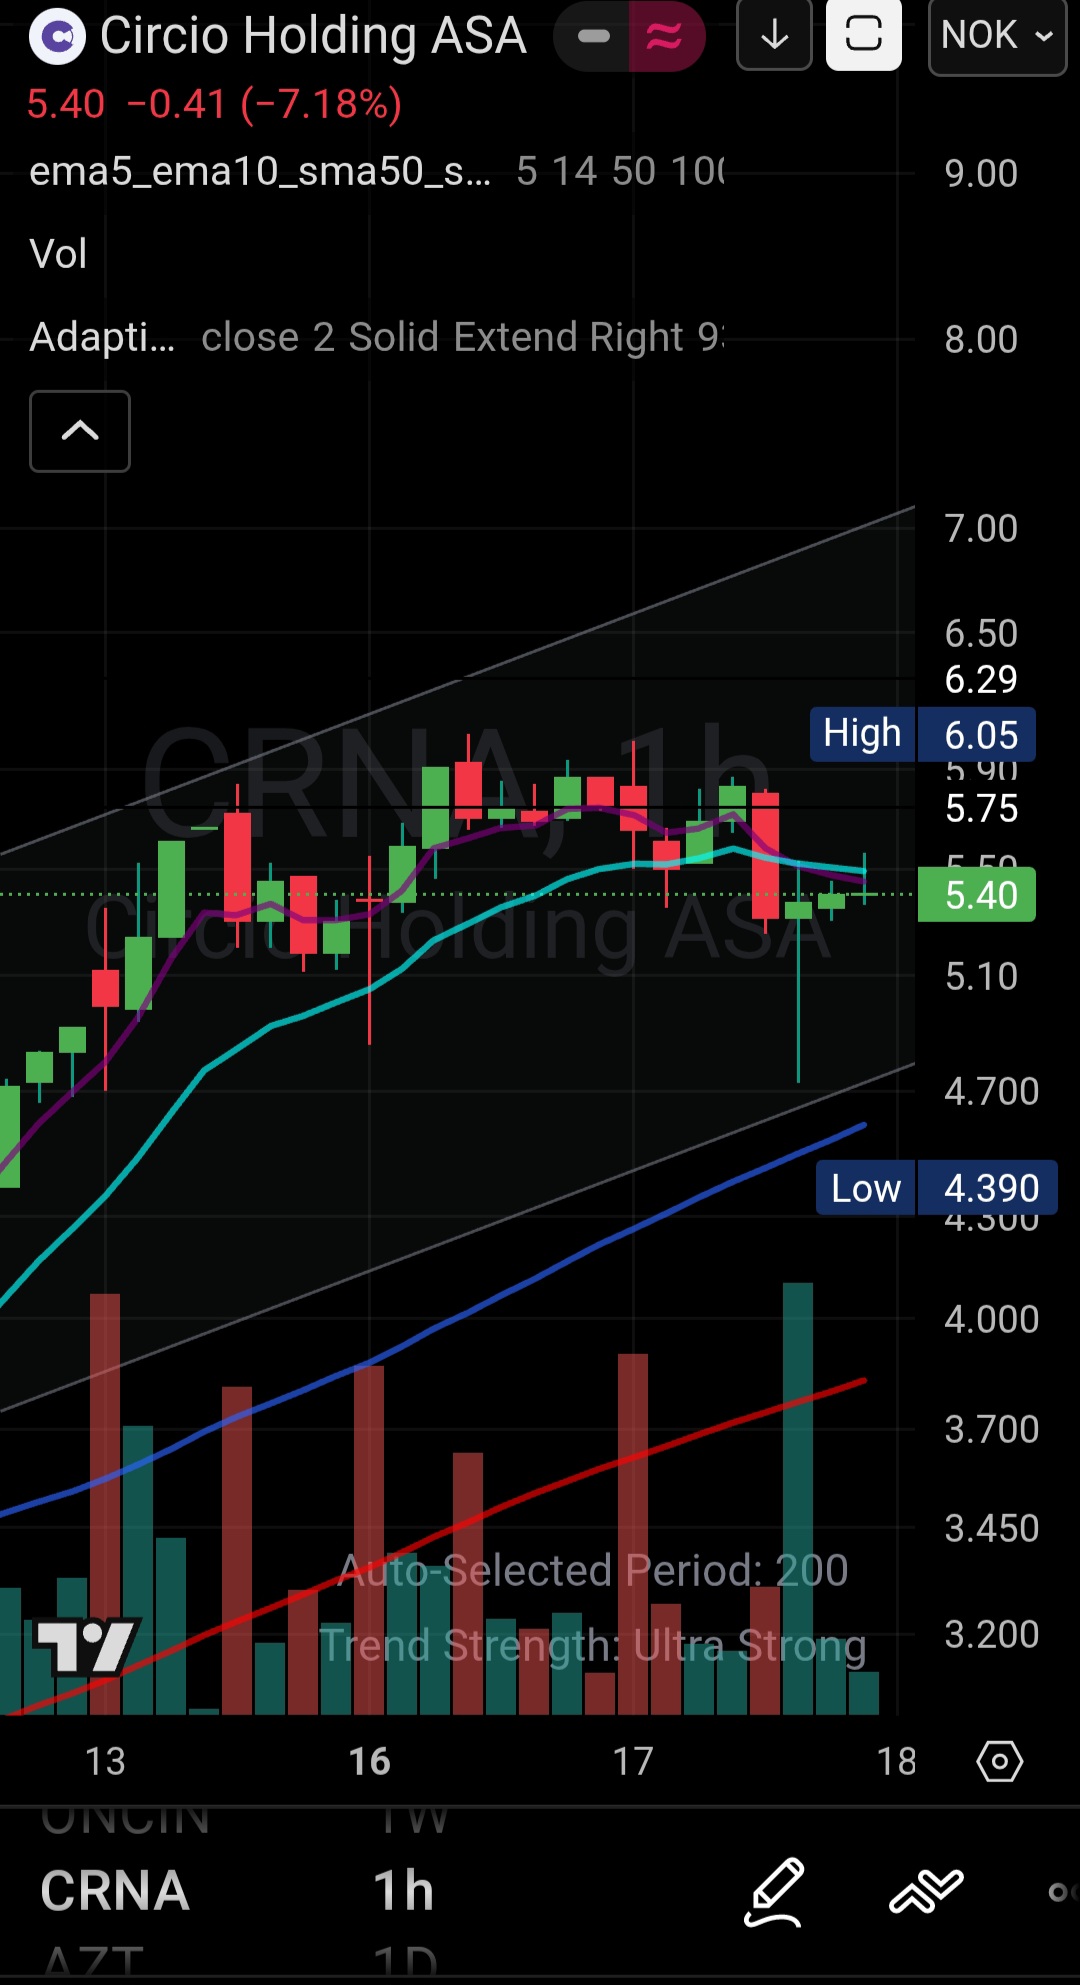This screenshot has height=1985, width=1080.
Task: Click the High 6.05 price label
Action: click(x=922, y=735)
